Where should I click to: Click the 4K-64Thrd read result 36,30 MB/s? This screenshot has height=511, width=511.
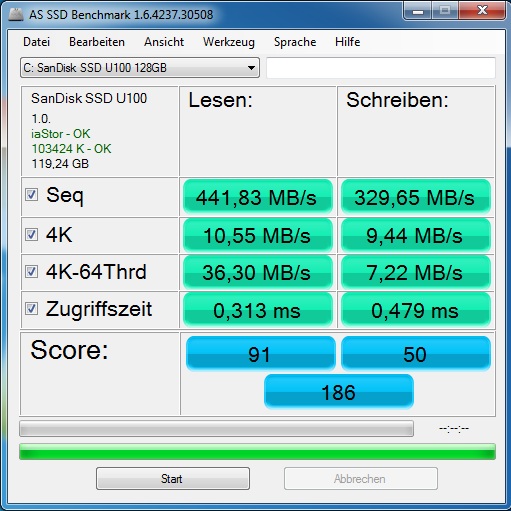point(258,272)
